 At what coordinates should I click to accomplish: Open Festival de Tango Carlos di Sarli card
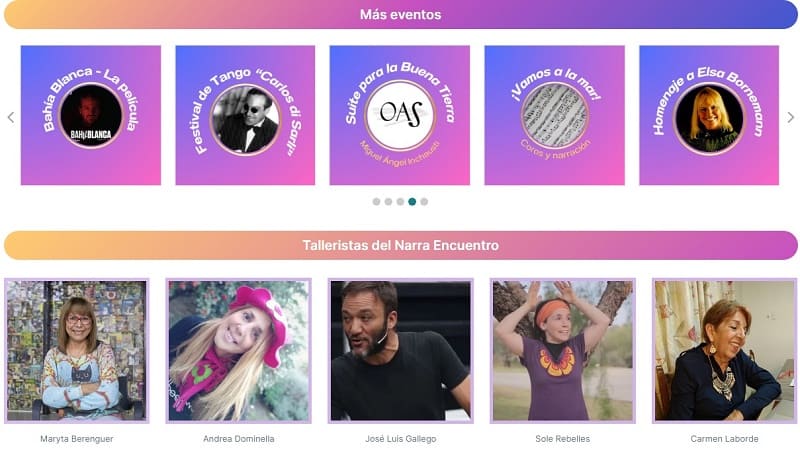(x=245, y=115)
